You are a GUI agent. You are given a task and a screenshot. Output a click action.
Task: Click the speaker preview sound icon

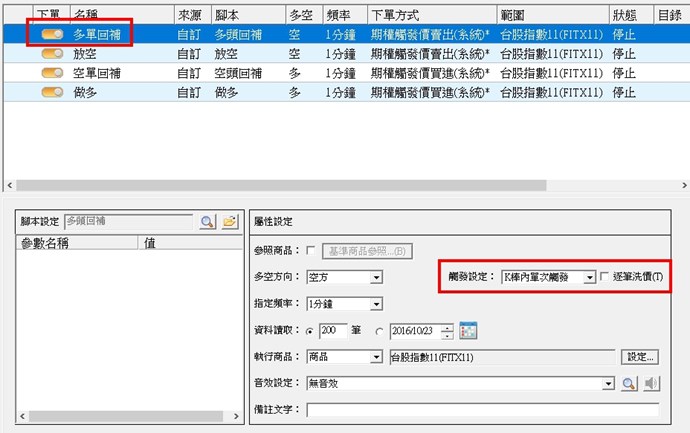click(651, 383)
